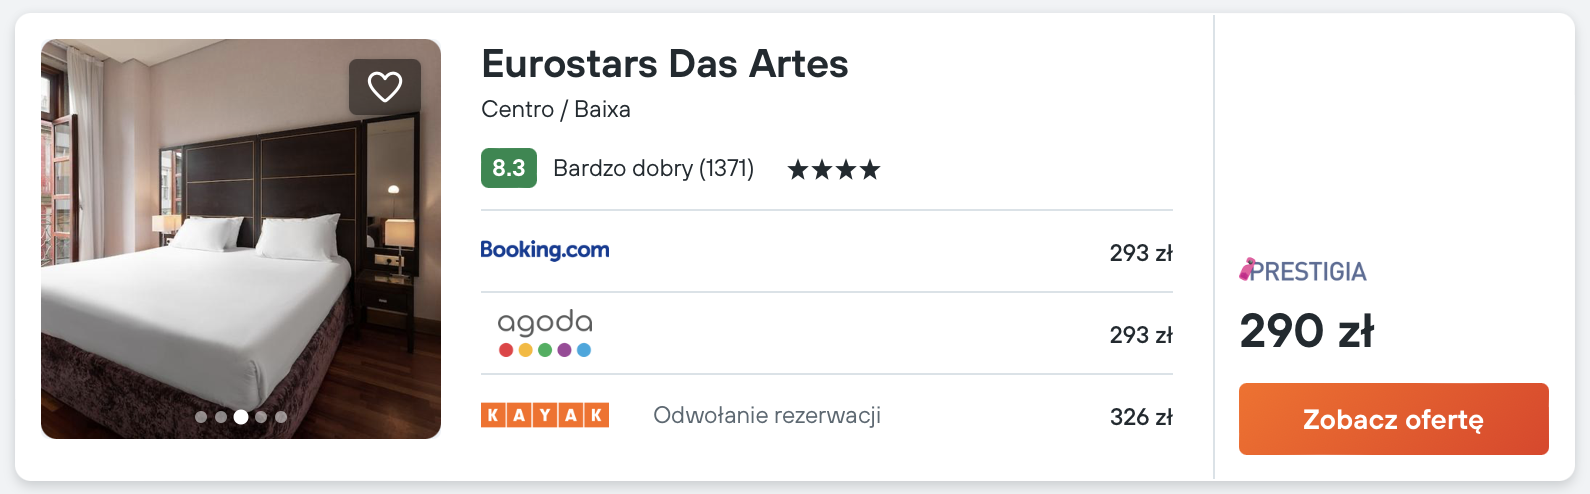Click the KAYAK logo
The image size is (1590, 494).
click(x=545, y=415)
